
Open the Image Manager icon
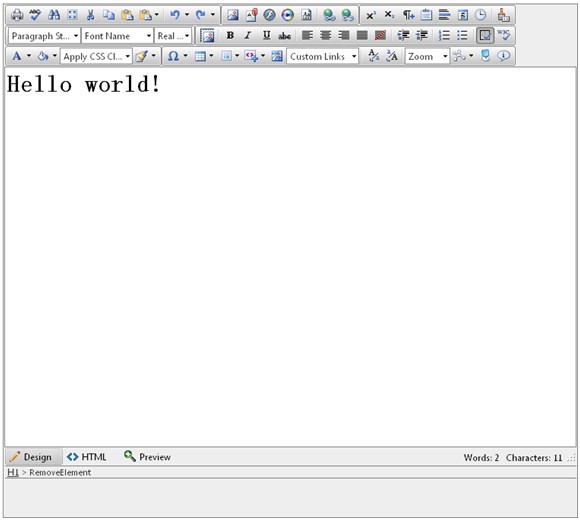pyautogui.click(x=233, y=15)
